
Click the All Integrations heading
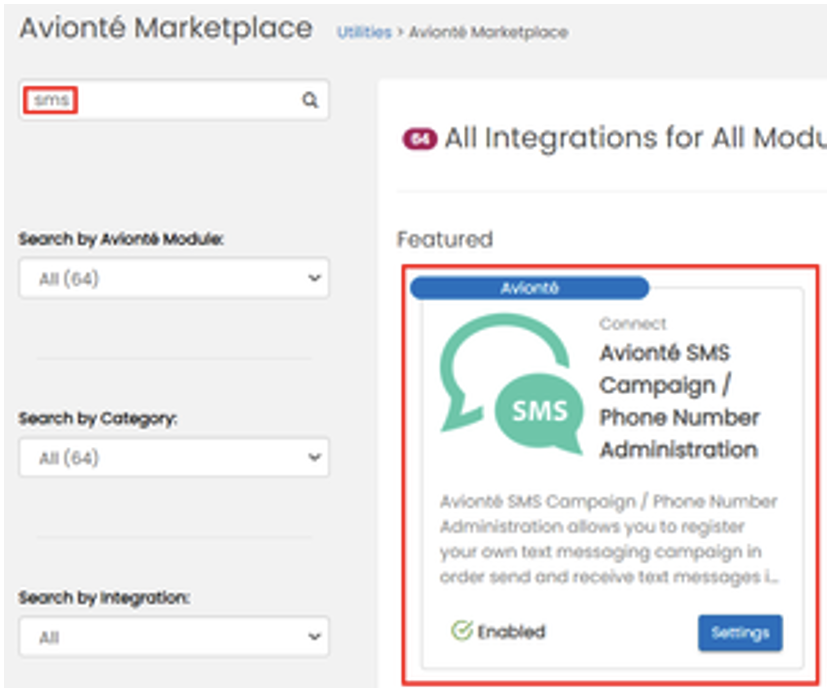pyautogui.click(x=636, y=138)
